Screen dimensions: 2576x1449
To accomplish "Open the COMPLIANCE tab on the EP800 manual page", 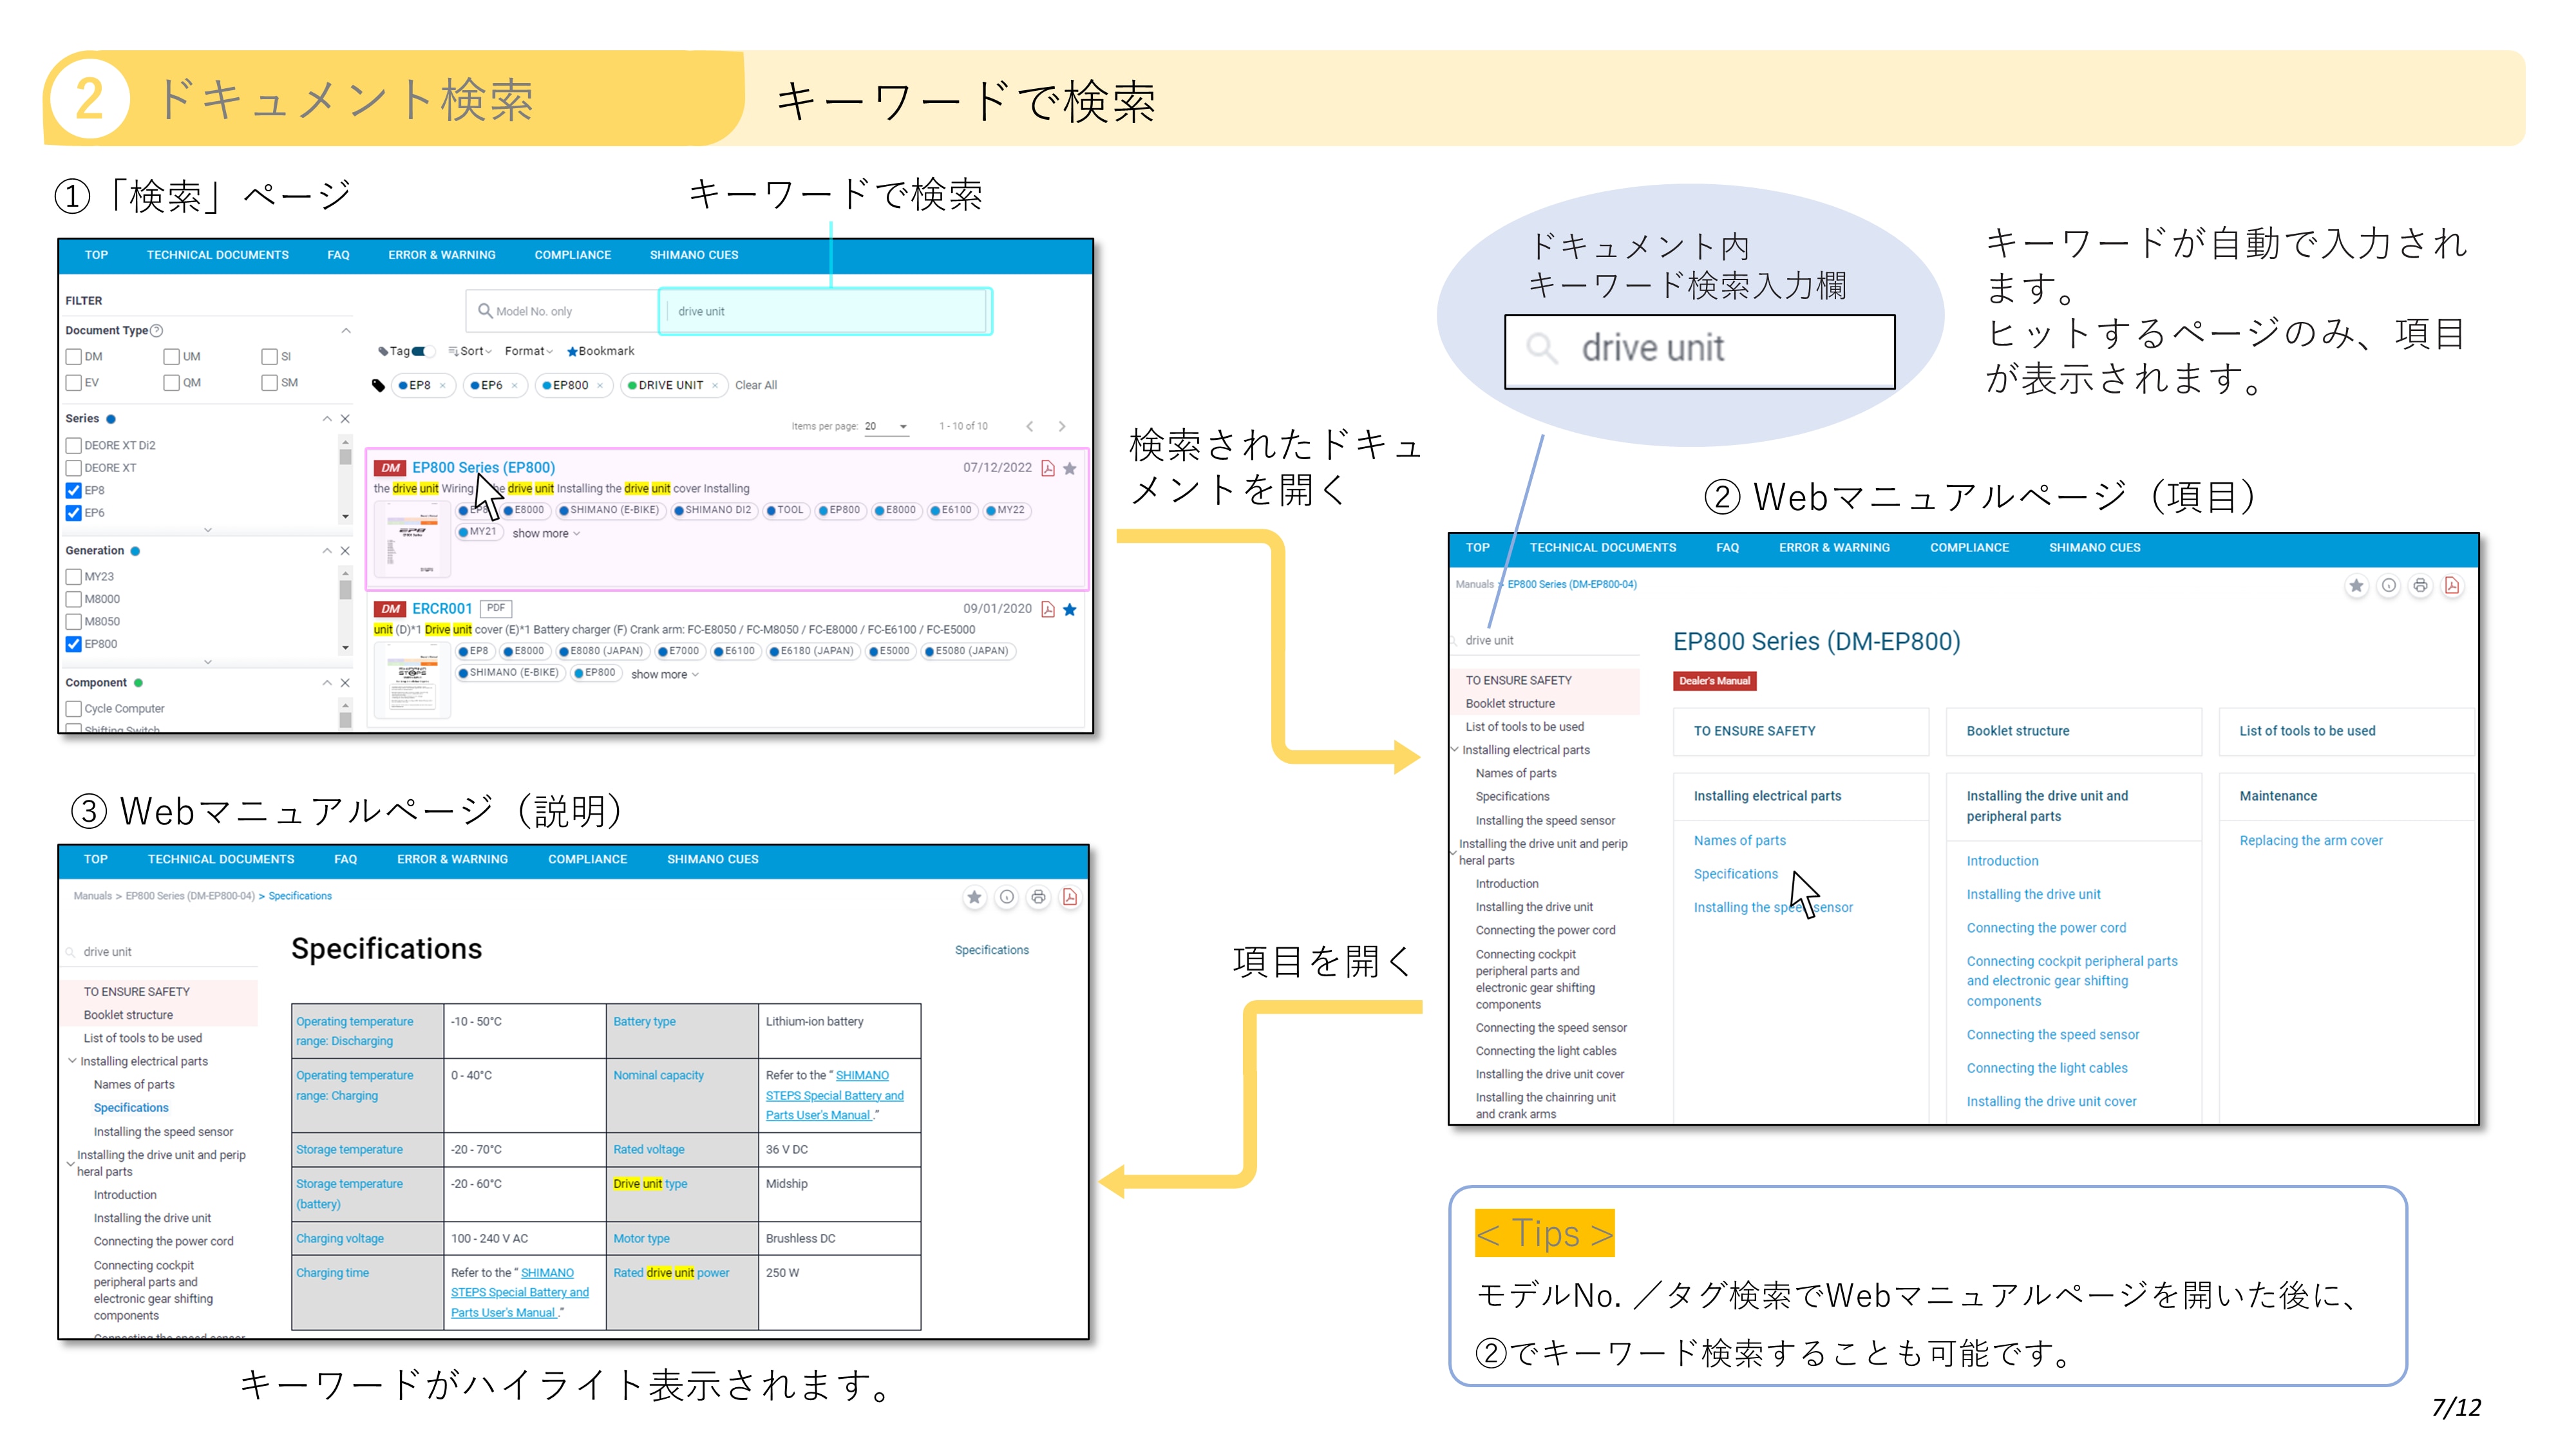I will 1970,548.
